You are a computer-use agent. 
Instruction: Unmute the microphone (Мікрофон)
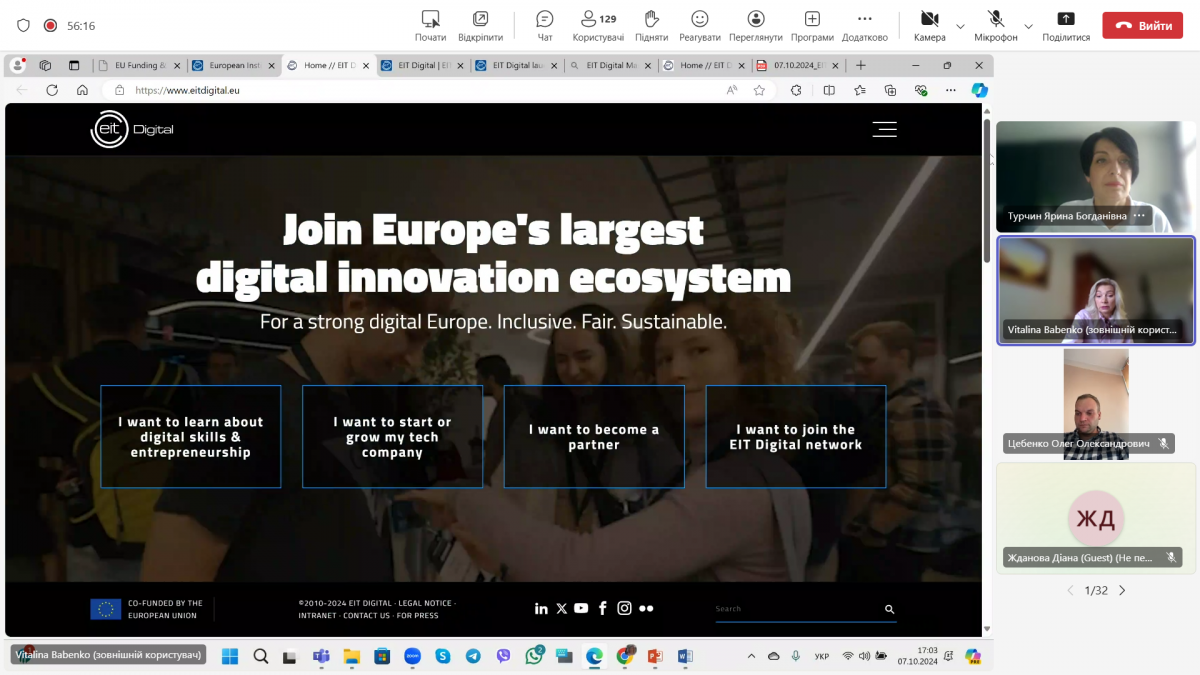point(995,19)
